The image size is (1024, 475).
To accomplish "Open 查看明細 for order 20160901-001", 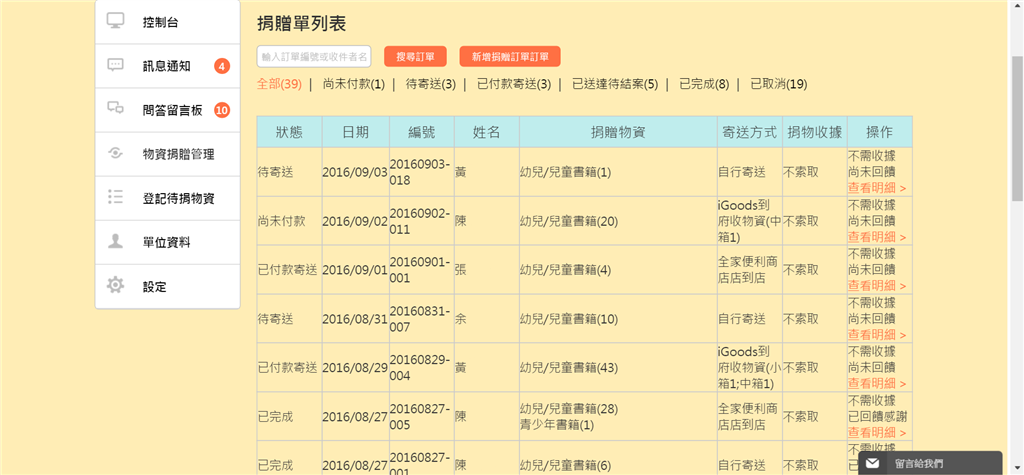I will point(877,286).
